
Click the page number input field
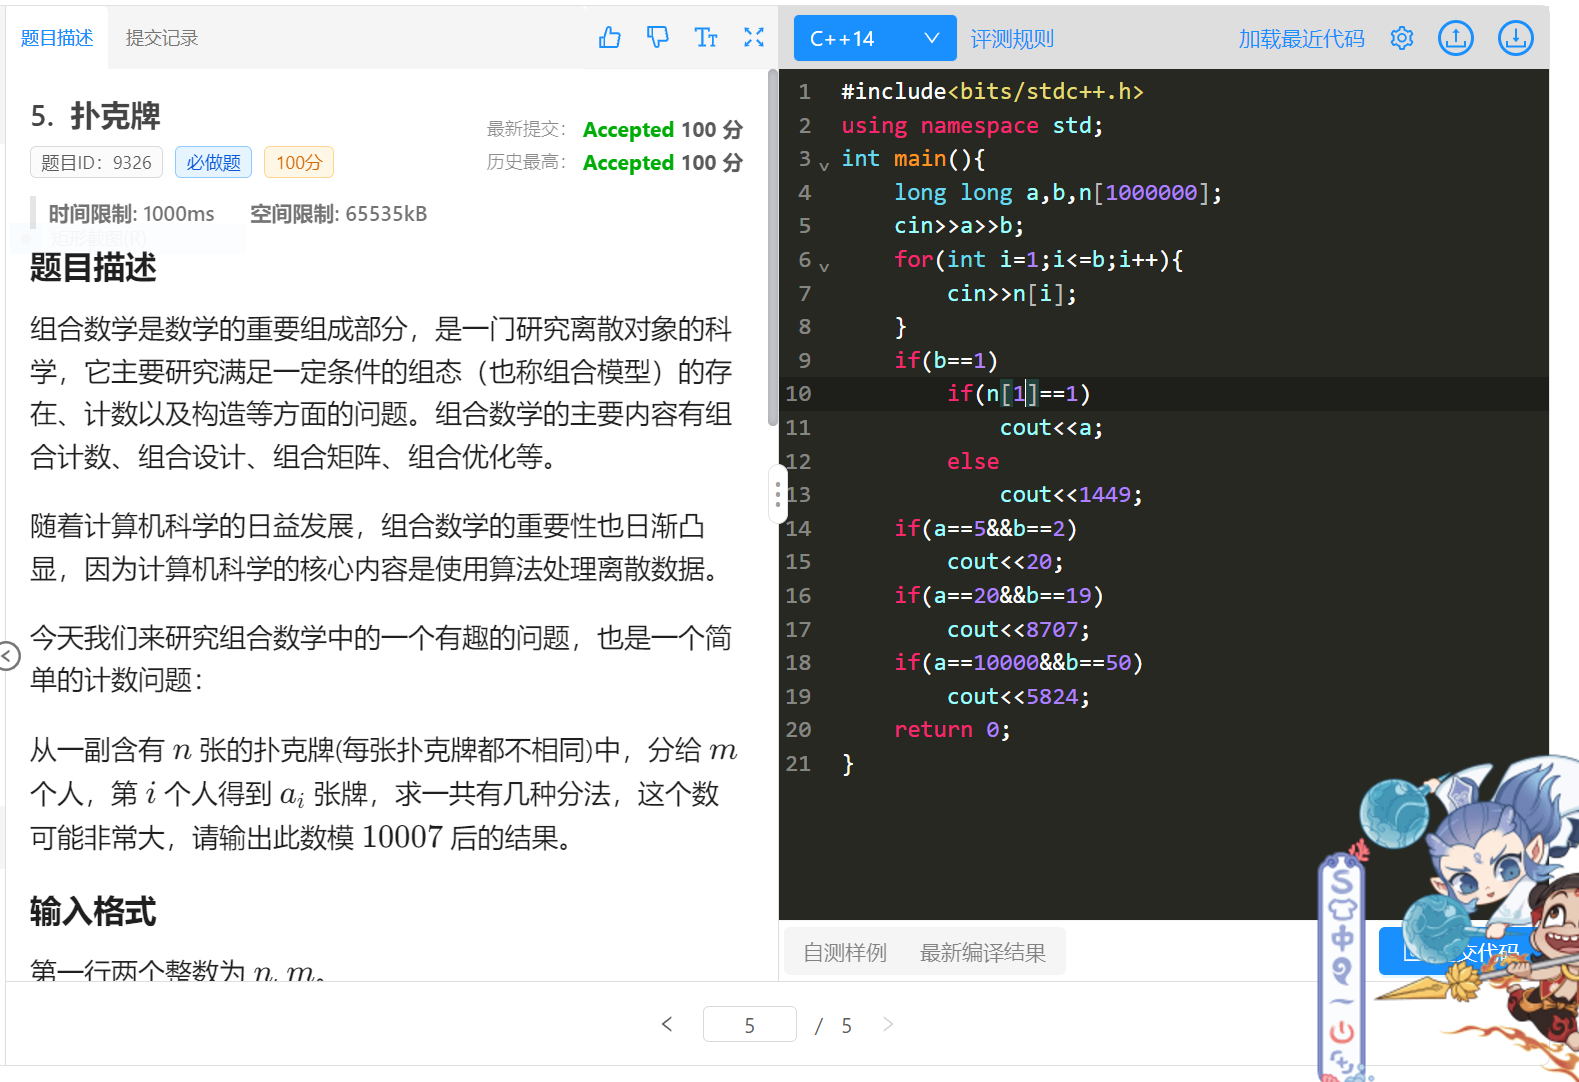[x=750, y=1024]
